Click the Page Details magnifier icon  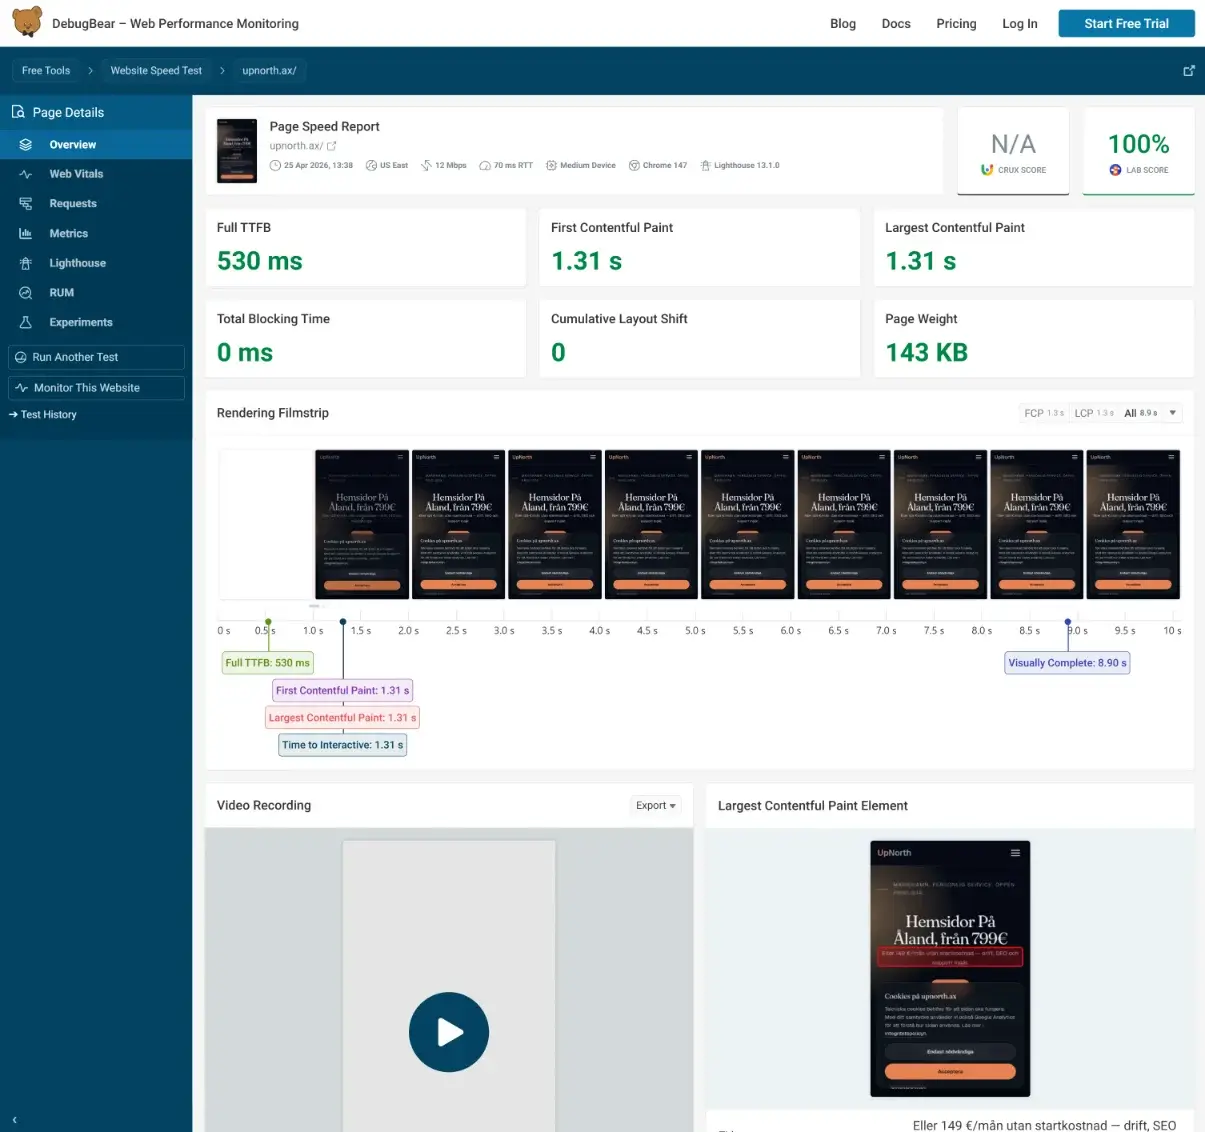18,112
